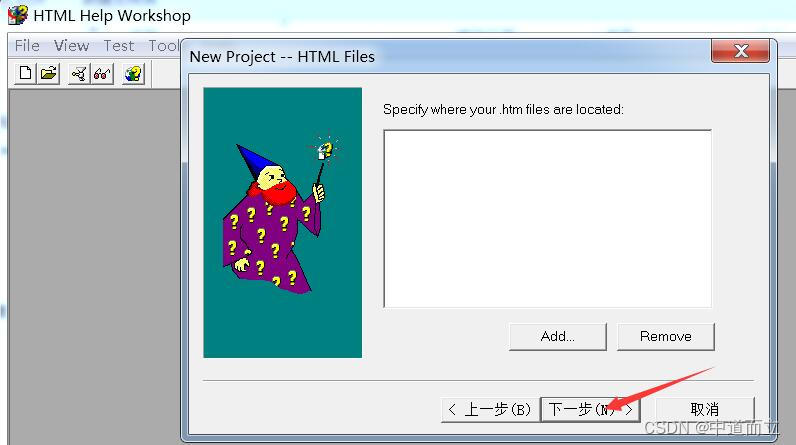Click the New file toolbar icon
The width and height of the screenshot is (796, 445).
coord(25,74)
